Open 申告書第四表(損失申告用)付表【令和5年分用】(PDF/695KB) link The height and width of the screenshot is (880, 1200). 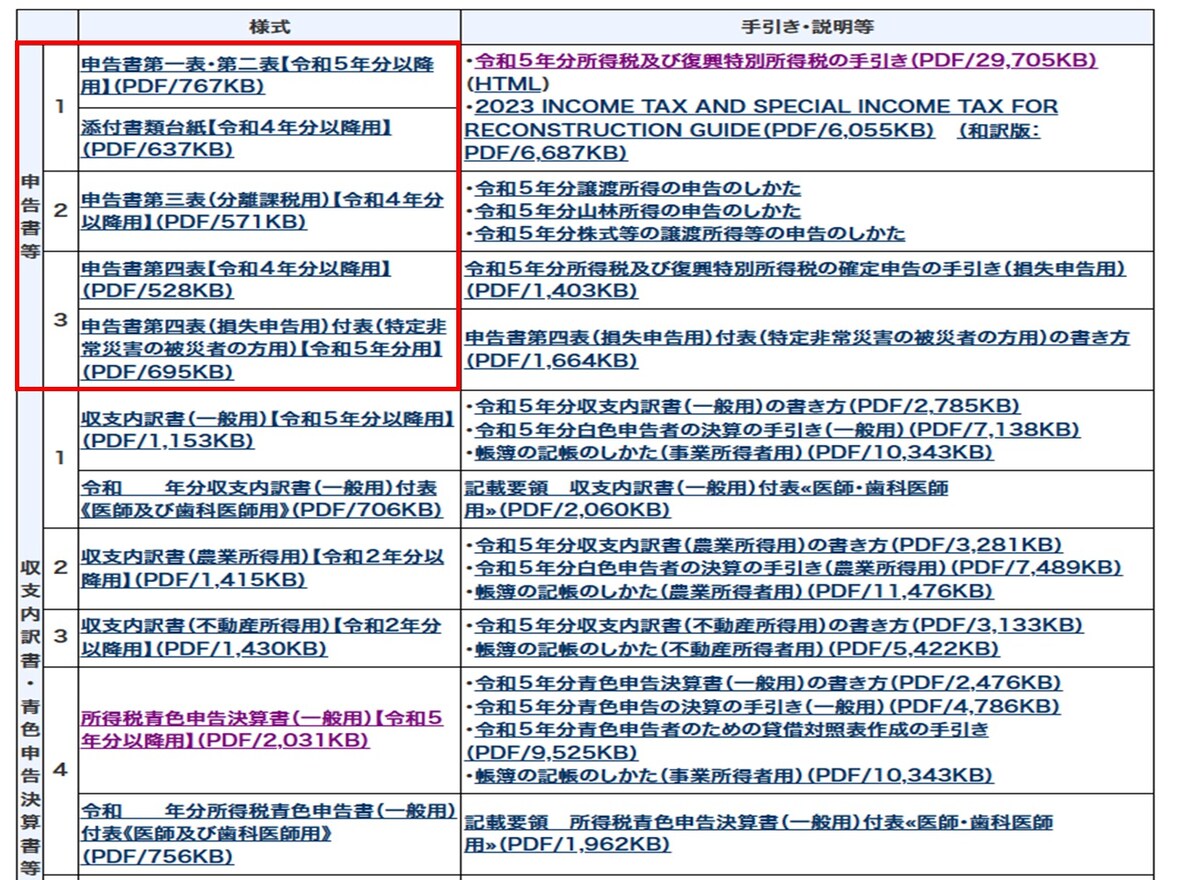tap(263, 349)
